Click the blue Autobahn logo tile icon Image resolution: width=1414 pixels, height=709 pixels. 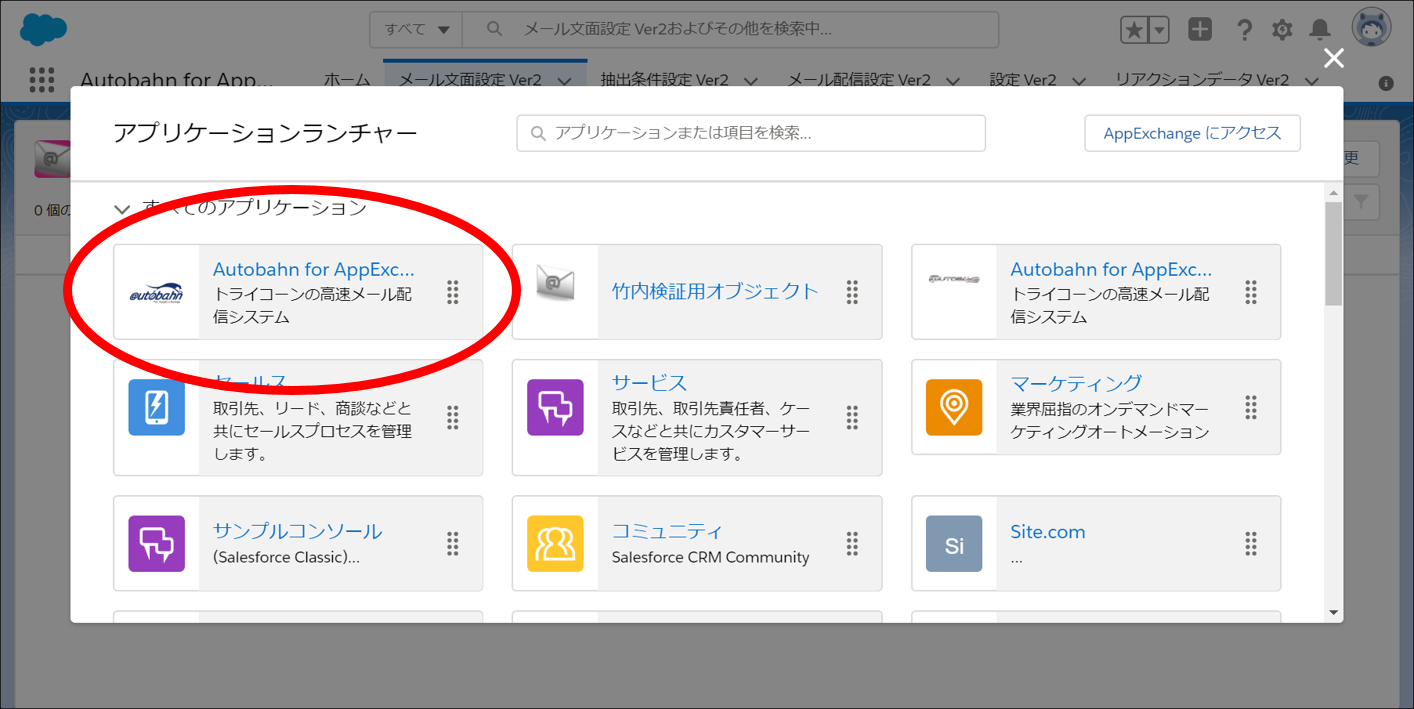[156, 292]
